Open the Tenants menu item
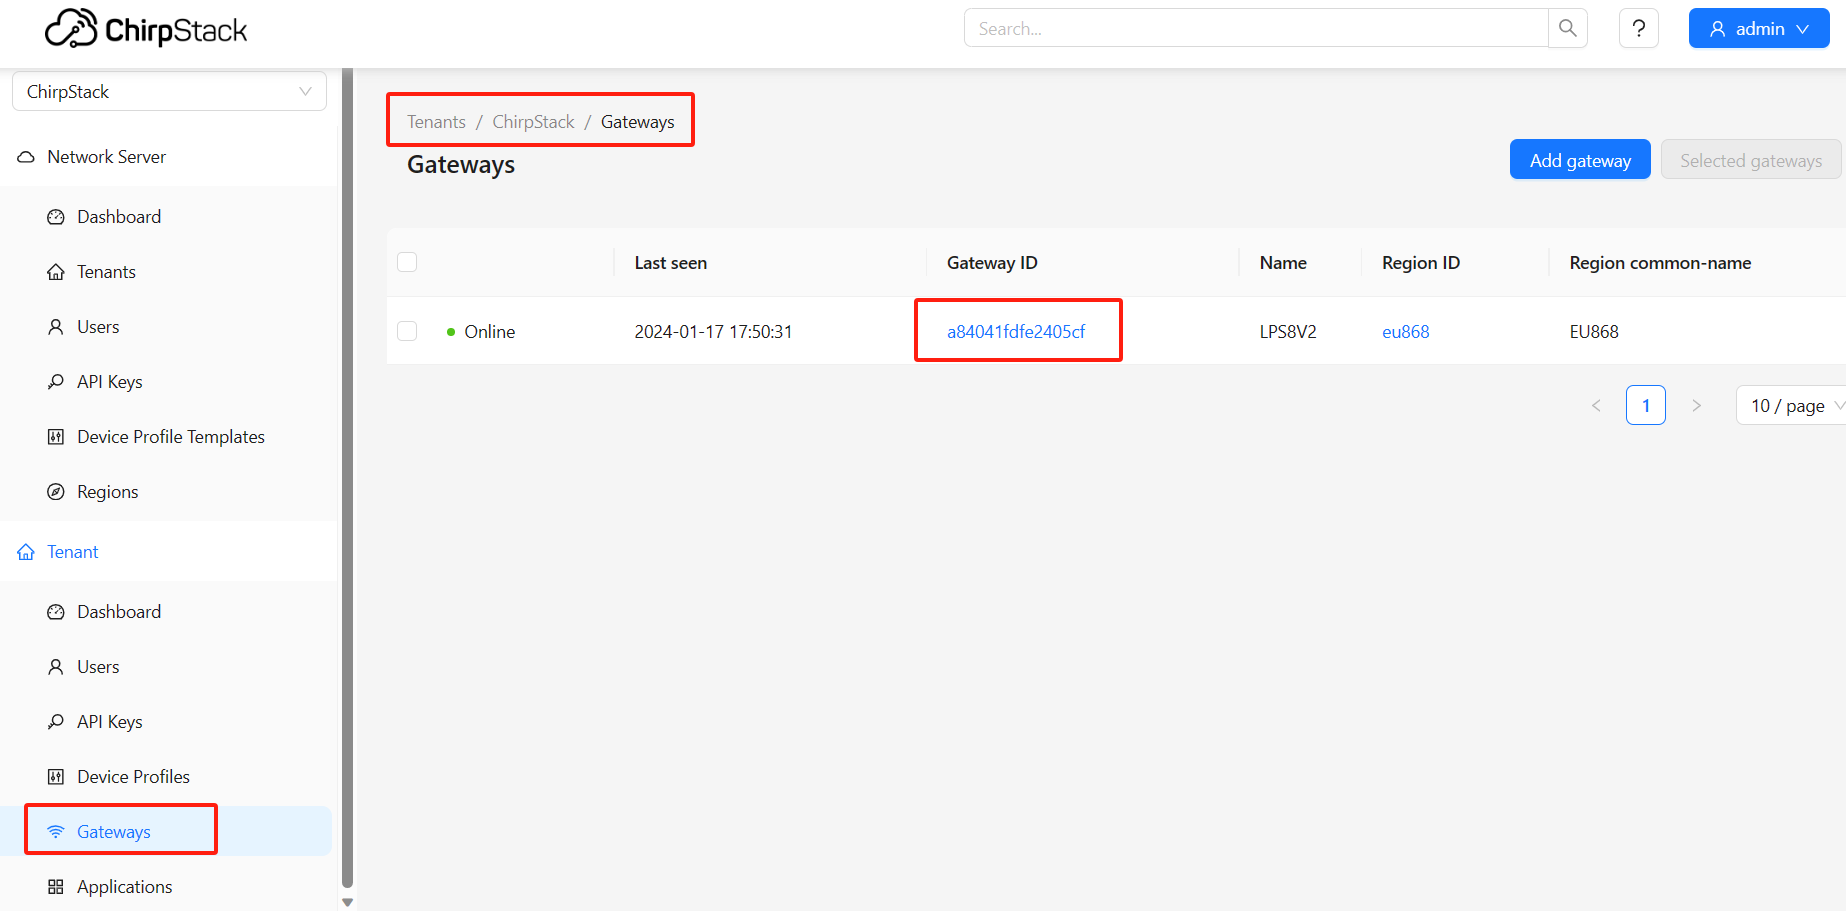Image resolution: width=1846 pixels, height=911 pixels. coord(166,272)
